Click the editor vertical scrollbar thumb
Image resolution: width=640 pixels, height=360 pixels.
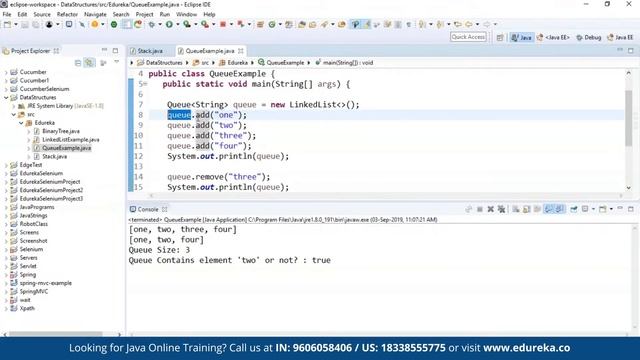[629, 118]
